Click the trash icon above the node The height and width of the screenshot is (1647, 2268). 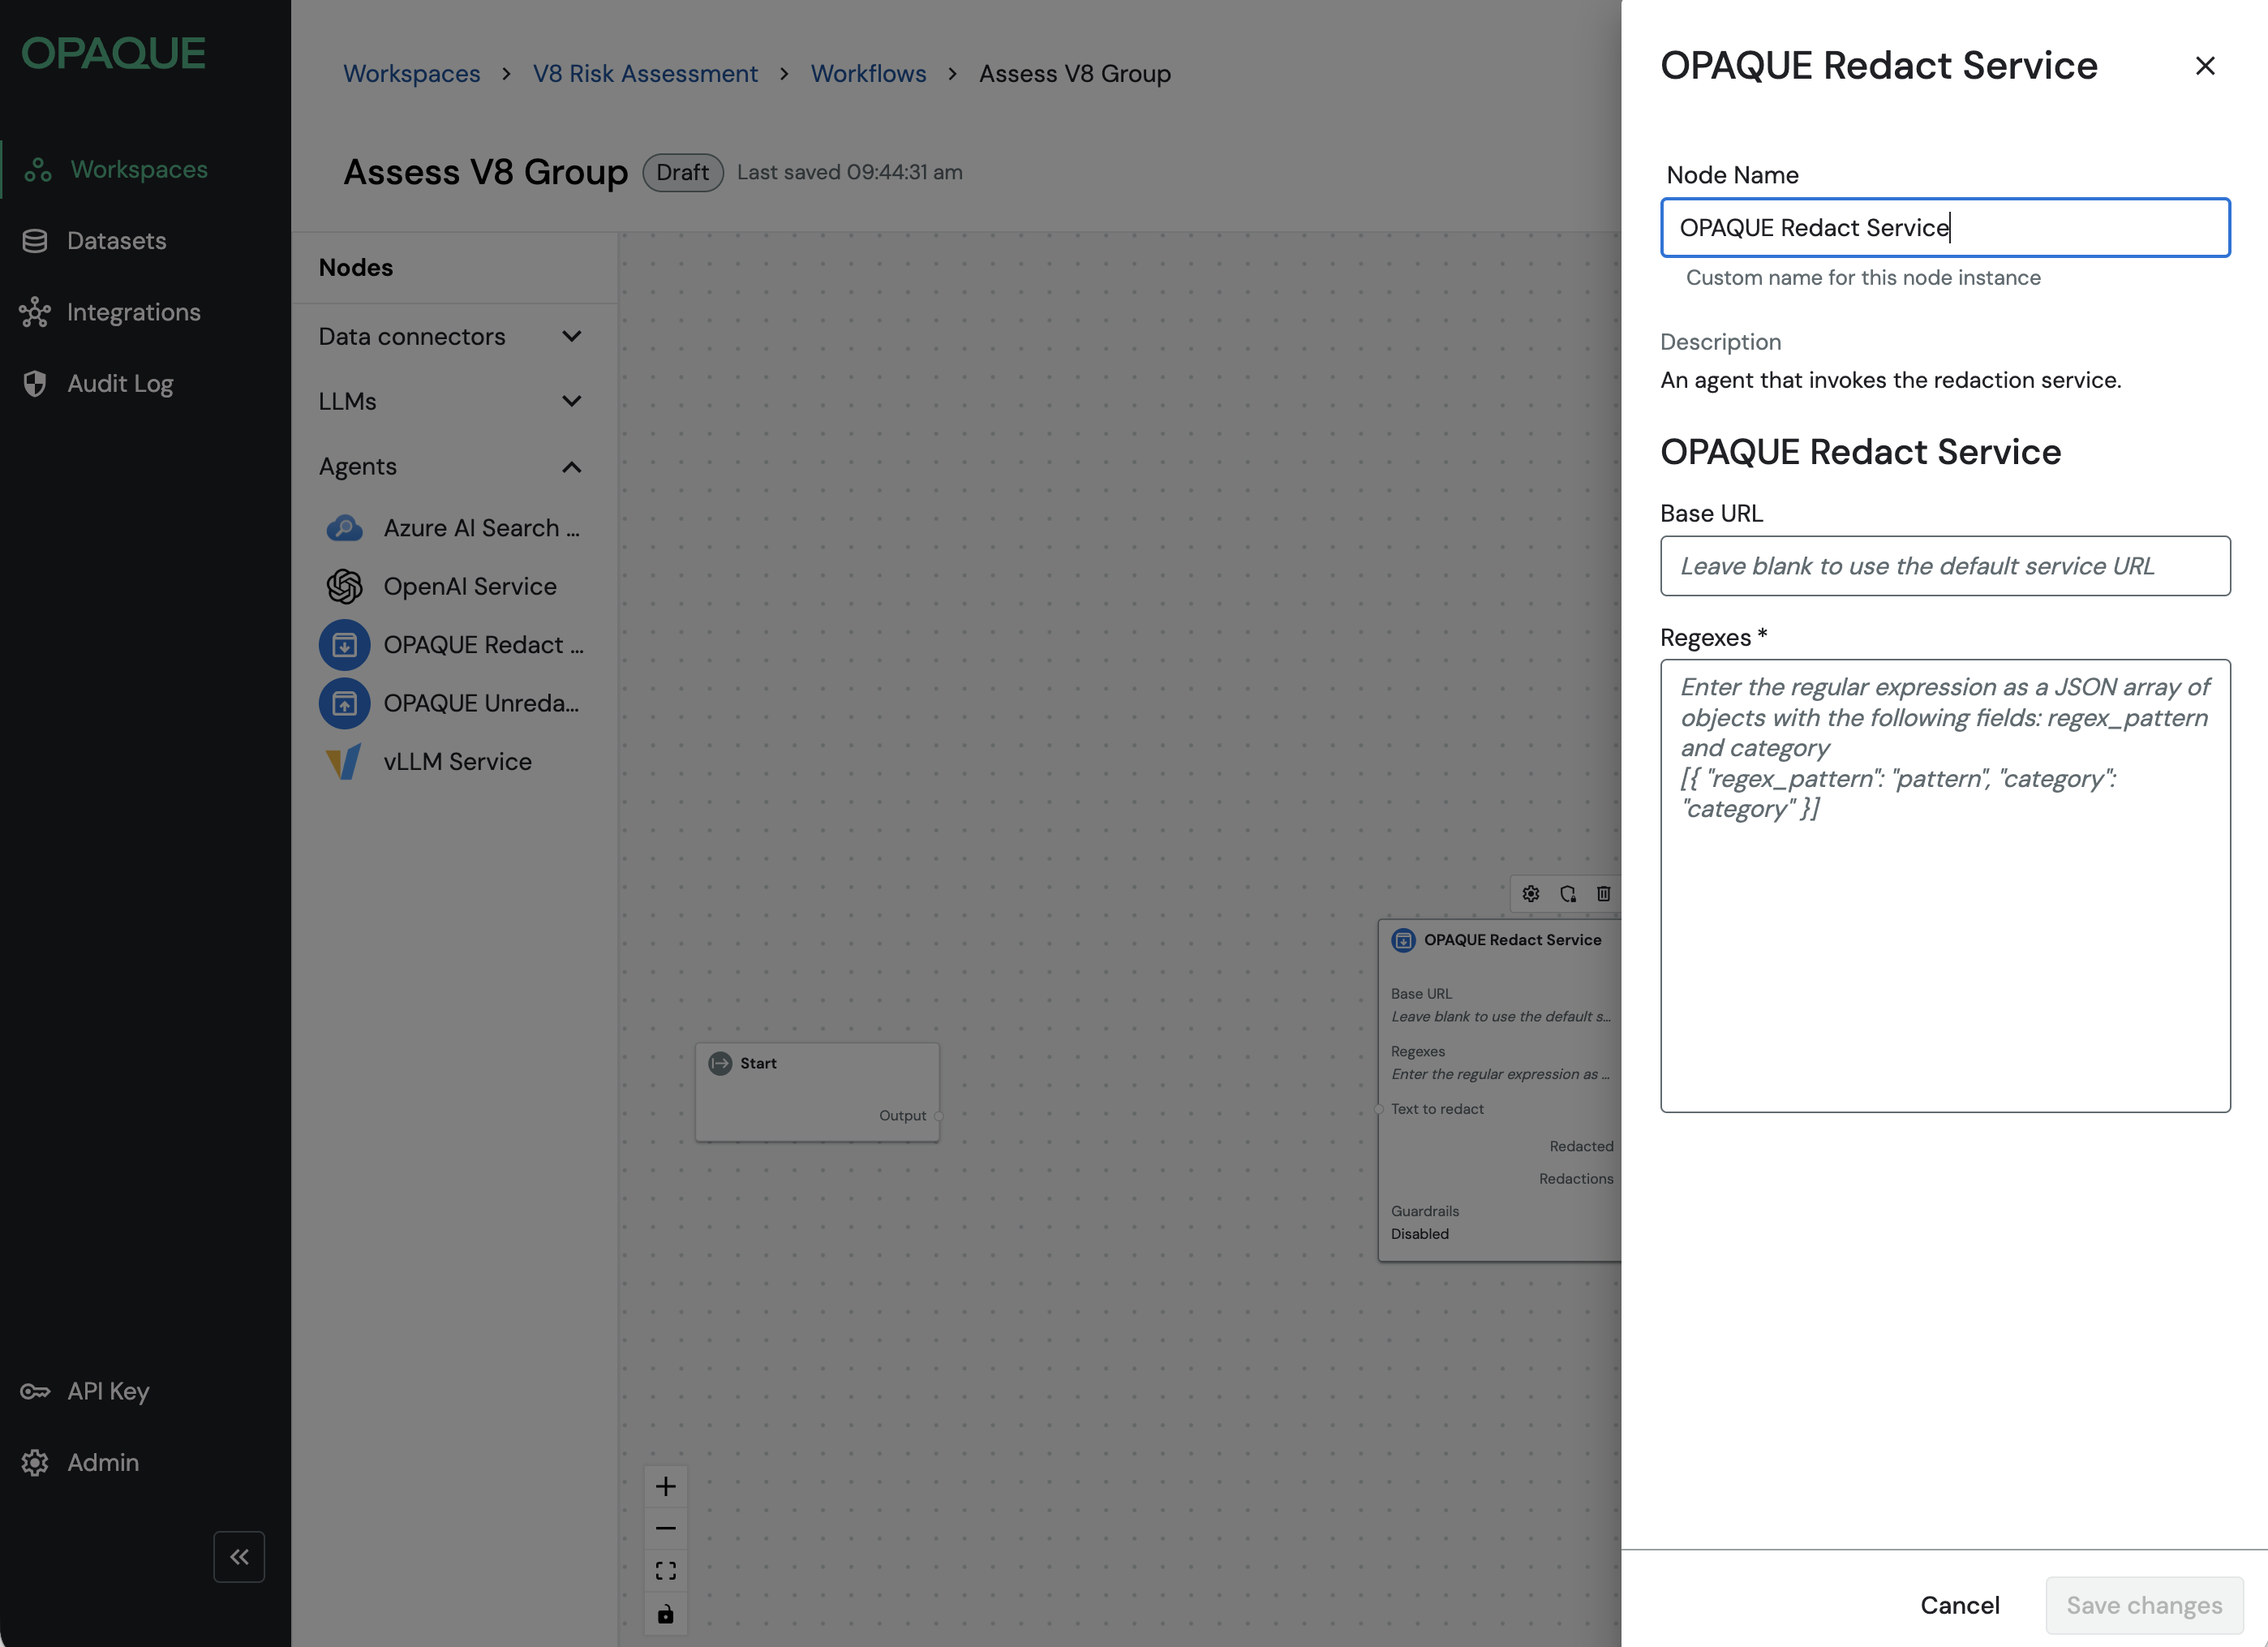click(x=1603, y=894)
